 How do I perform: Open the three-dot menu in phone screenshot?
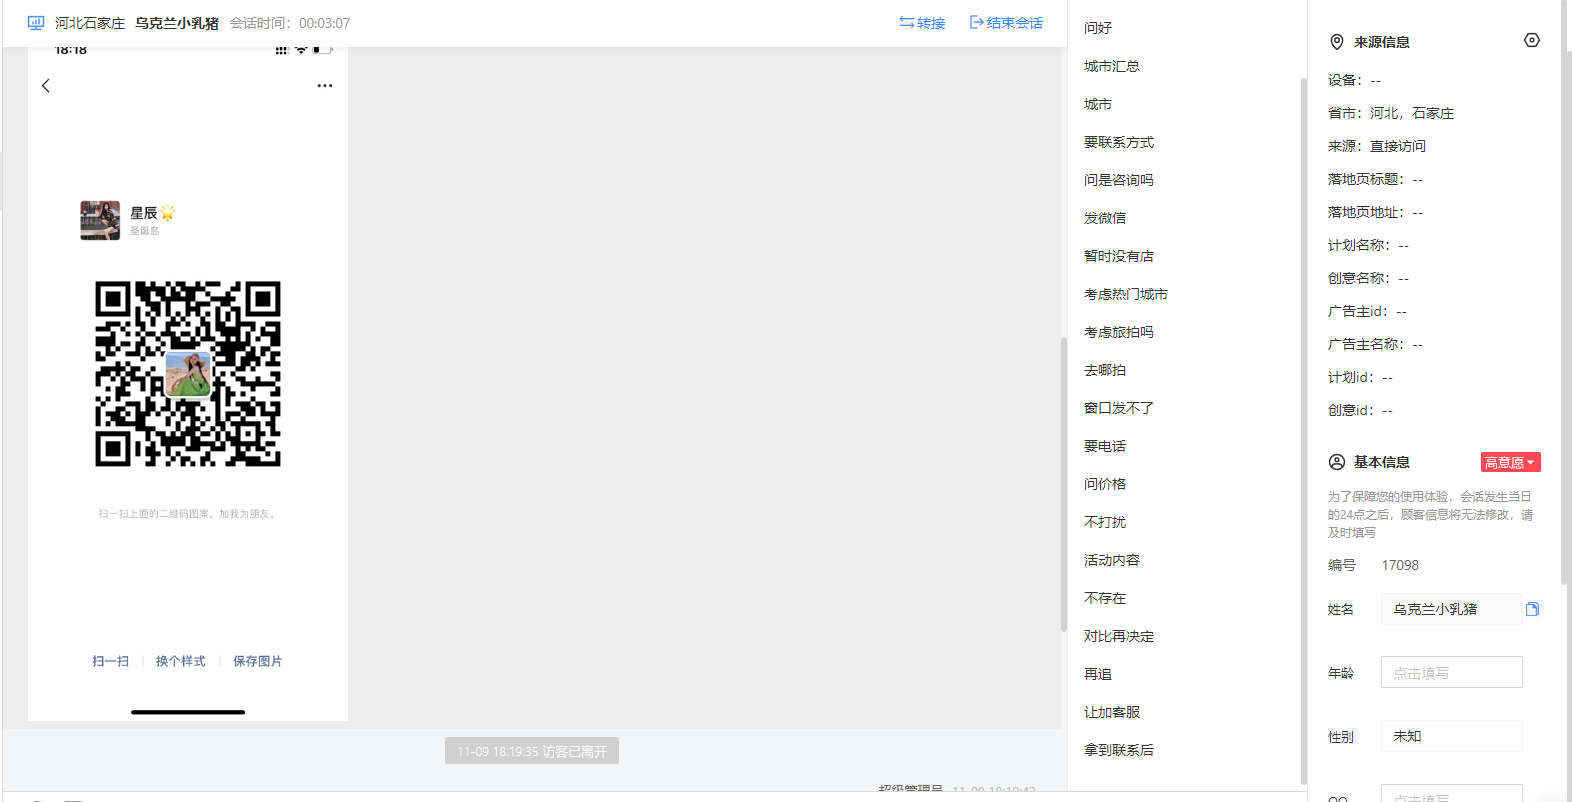pos(325,86)
